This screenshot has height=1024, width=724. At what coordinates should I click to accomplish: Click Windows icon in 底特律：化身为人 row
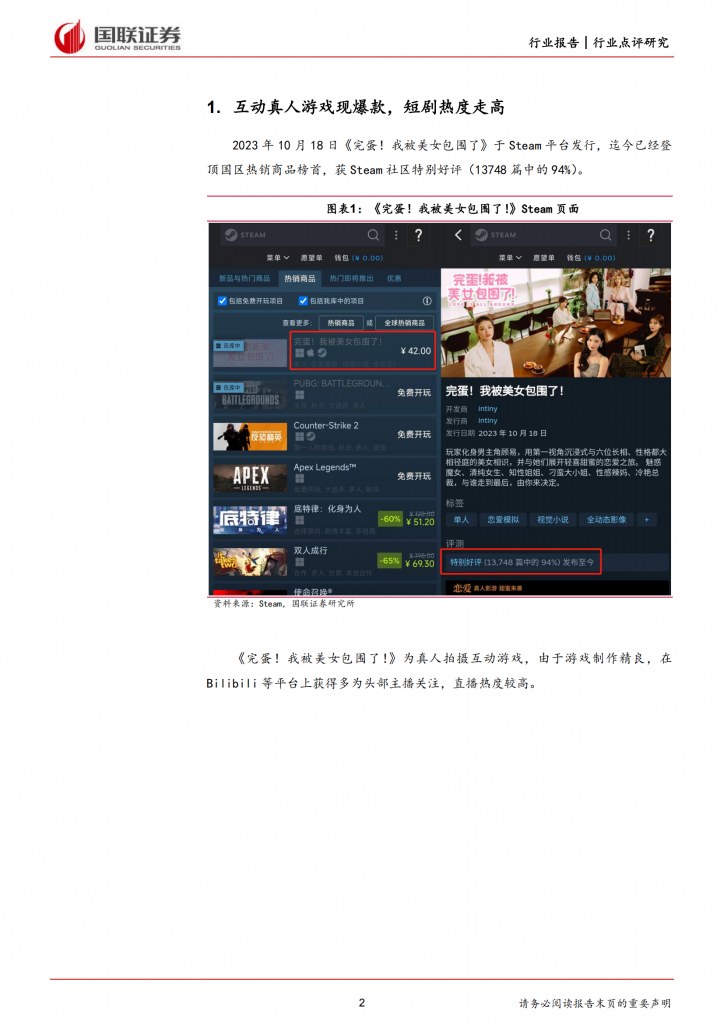click(x=299, y=520)
